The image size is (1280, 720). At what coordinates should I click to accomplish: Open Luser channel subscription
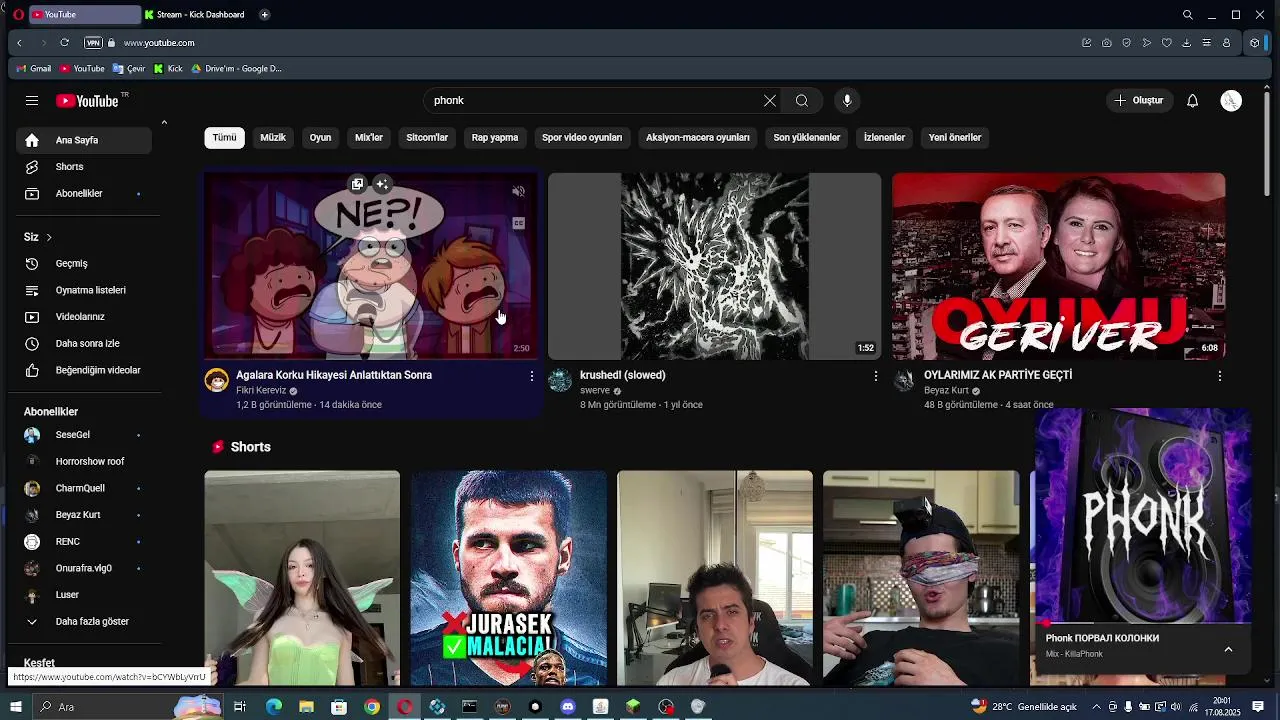tap(84, 595)
